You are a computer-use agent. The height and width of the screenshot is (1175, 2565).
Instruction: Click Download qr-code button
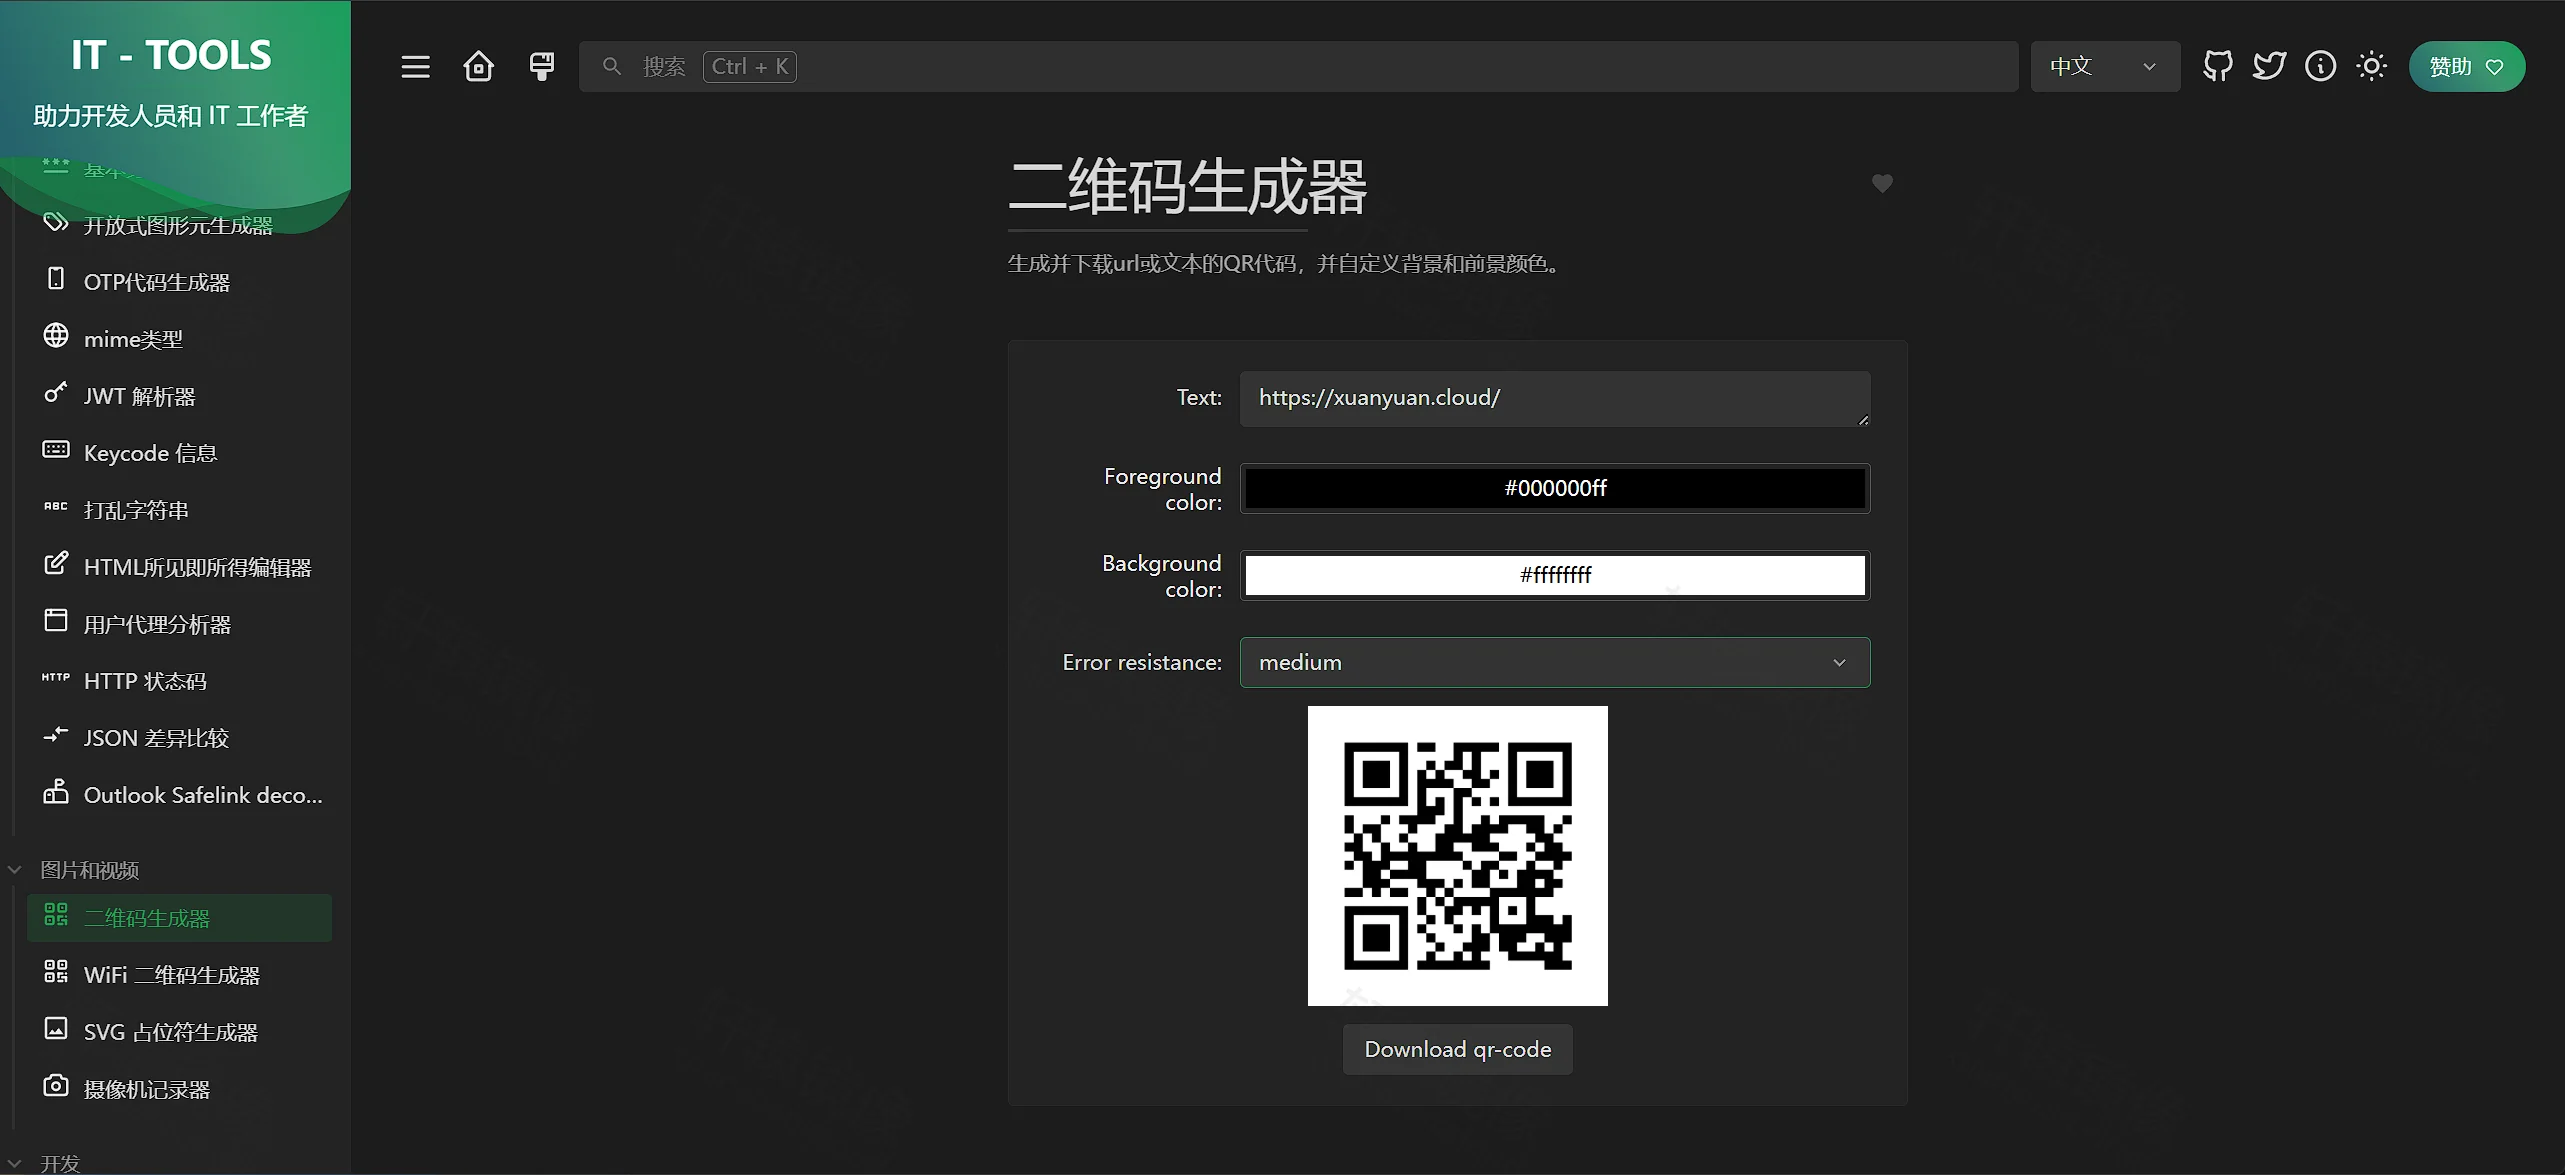point(1458,1049)
